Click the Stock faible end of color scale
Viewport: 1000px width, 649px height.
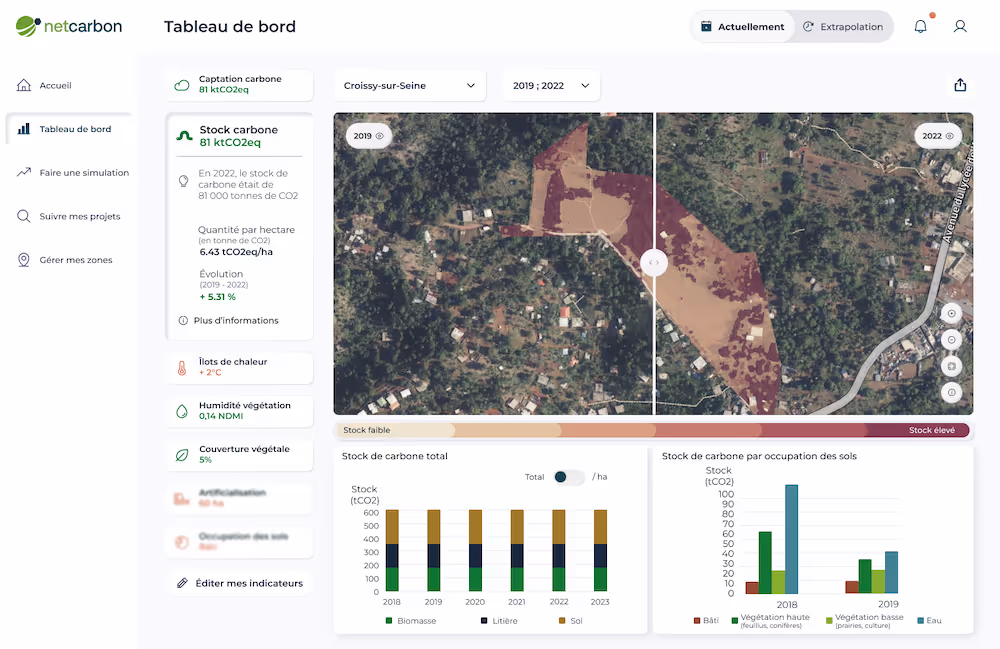(x=367, y=430)
